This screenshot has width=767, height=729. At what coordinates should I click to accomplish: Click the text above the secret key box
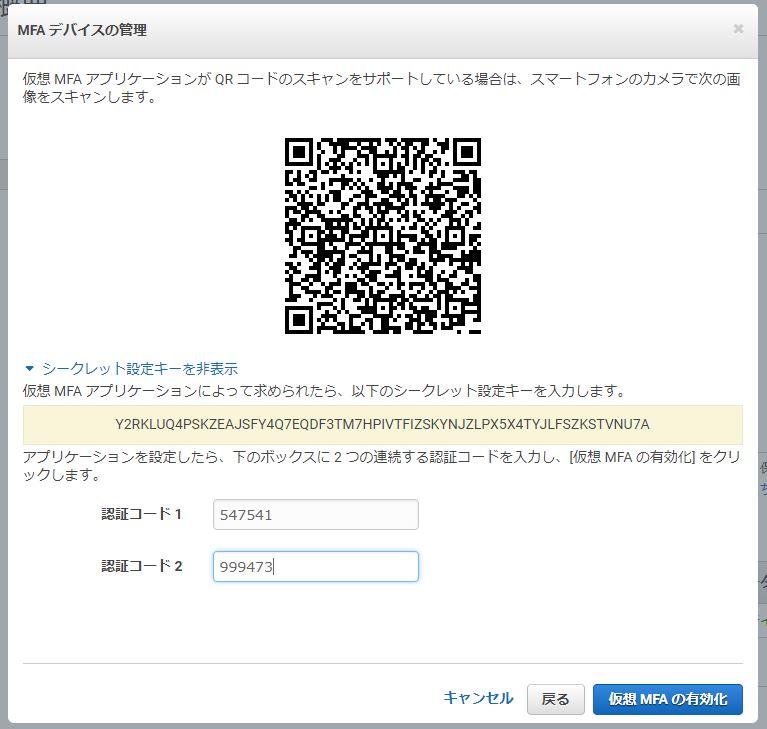click(324, 391)
